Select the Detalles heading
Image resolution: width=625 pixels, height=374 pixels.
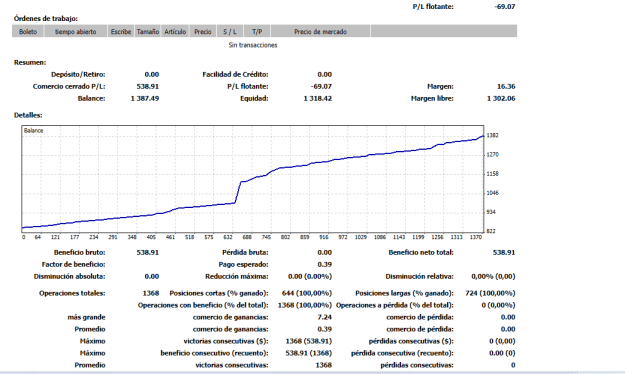tap(28, 115)
